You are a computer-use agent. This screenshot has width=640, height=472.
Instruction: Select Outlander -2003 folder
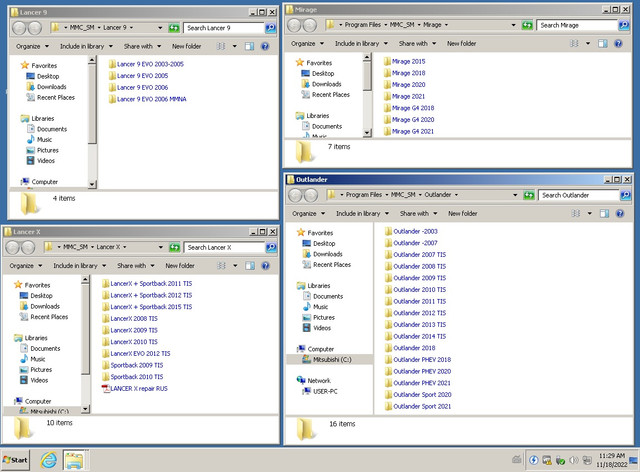coord(411,231)
